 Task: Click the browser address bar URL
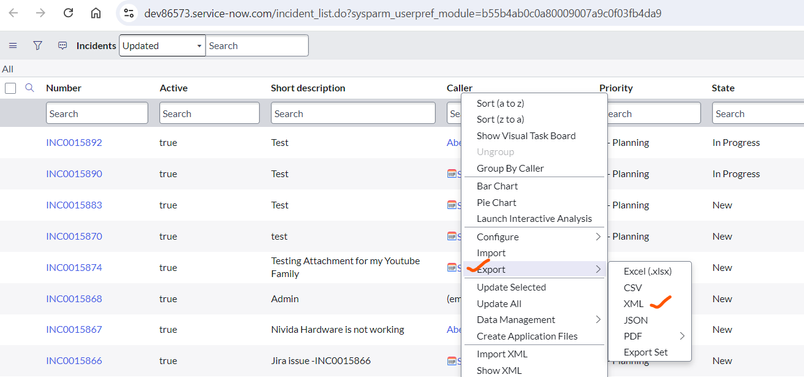click(x=403, y=13)
